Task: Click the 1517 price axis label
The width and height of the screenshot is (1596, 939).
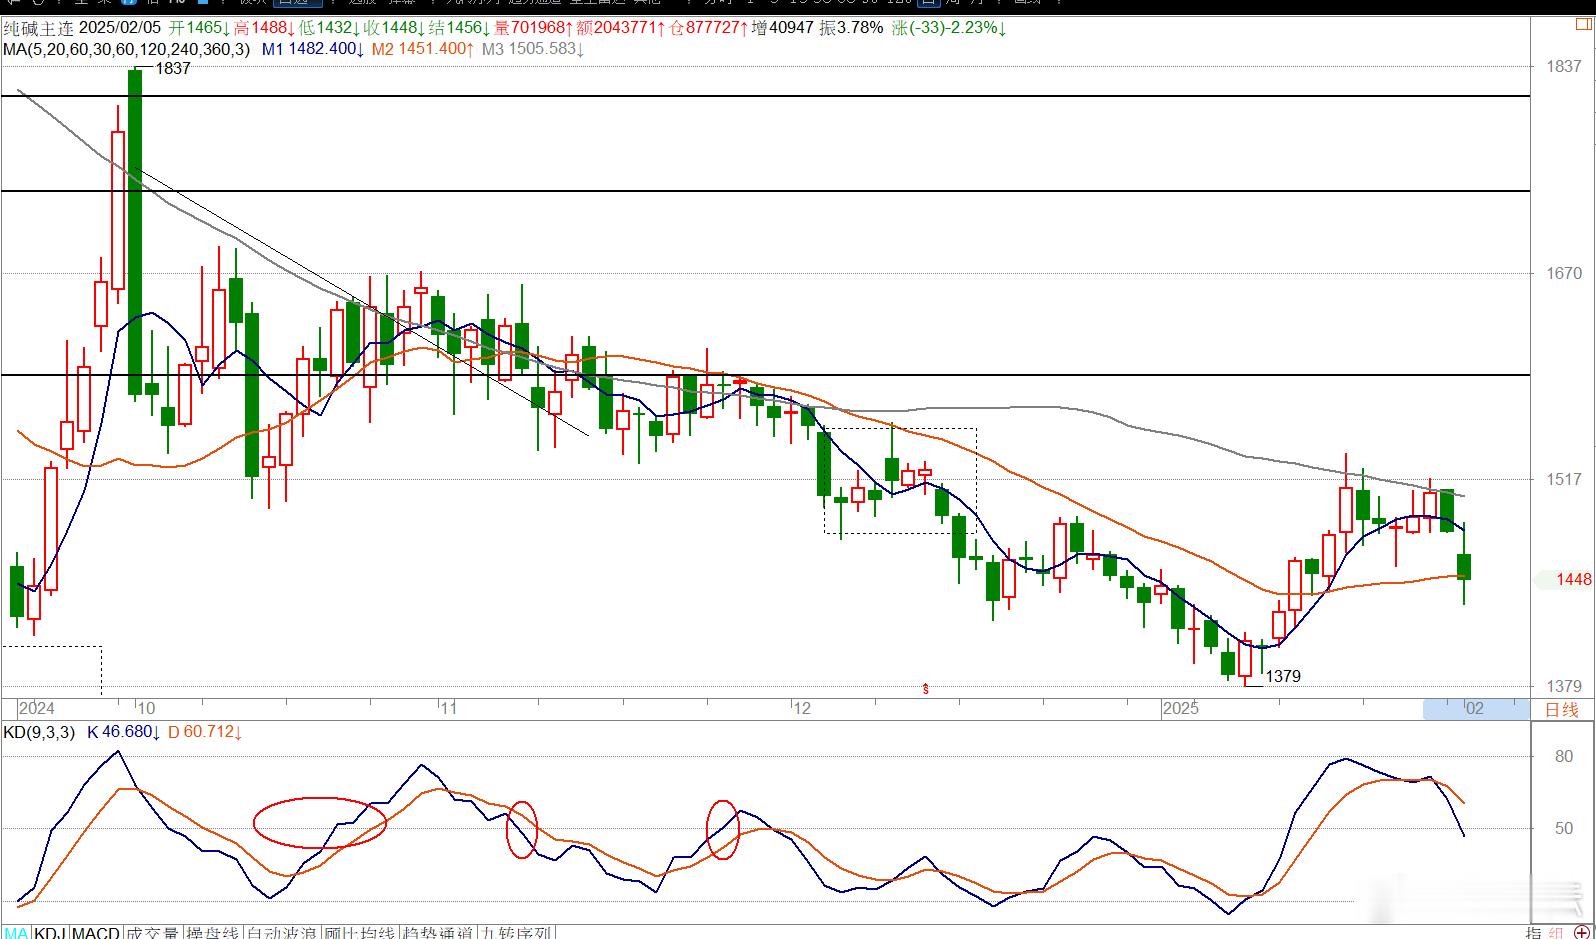Action: [1563, 480]
